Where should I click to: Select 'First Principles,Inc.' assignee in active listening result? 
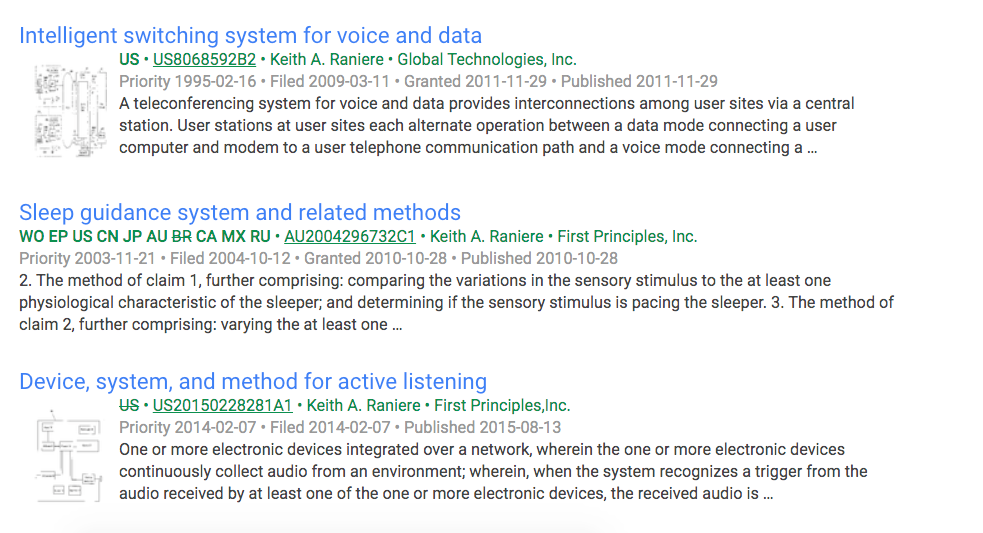502,406
